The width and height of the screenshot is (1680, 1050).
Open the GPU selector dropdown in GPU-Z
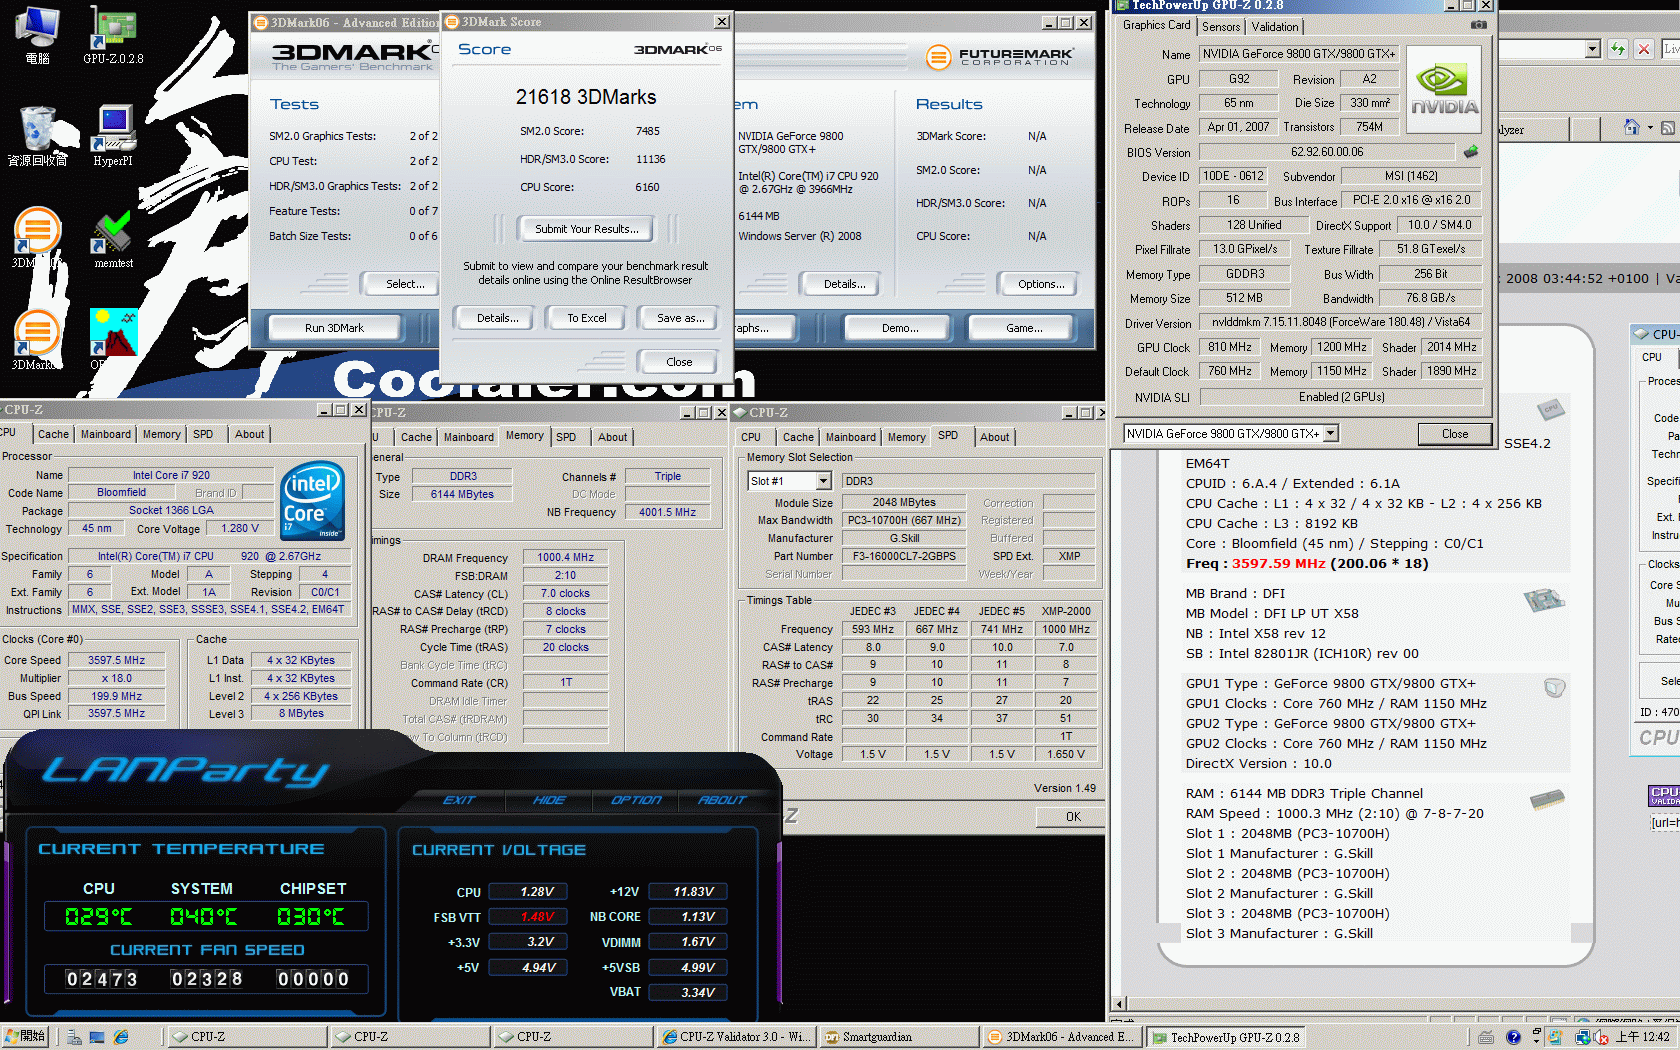[1331, 433]
